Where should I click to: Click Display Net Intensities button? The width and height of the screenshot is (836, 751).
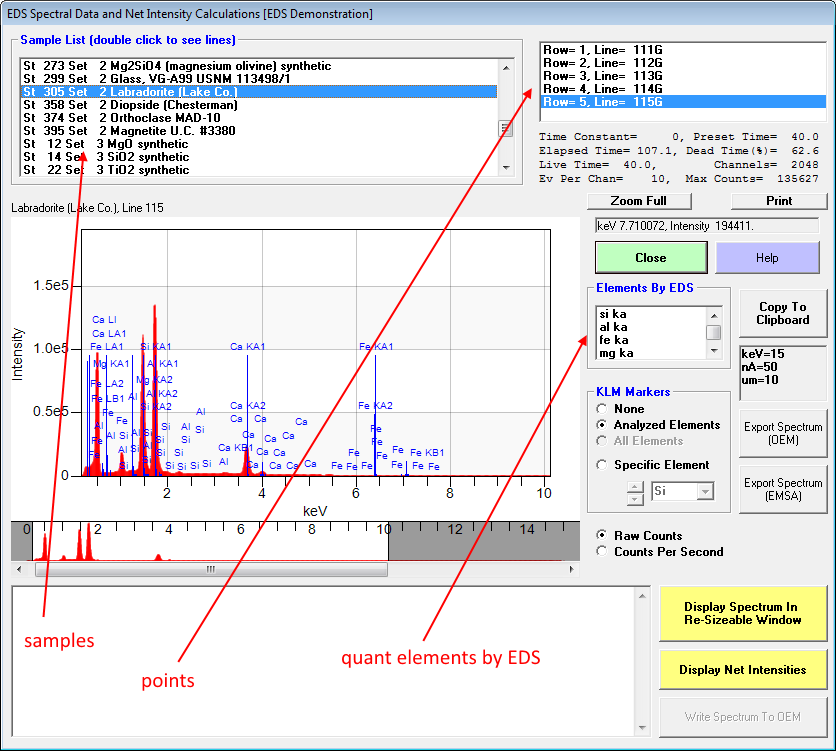click(x=742, y=670)
